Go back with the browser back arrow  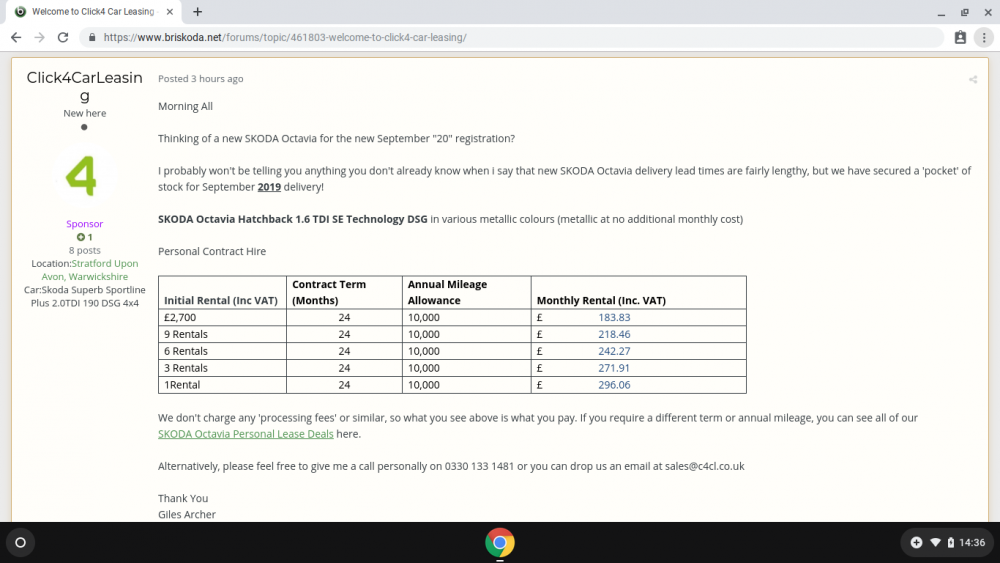pos(16,38)
